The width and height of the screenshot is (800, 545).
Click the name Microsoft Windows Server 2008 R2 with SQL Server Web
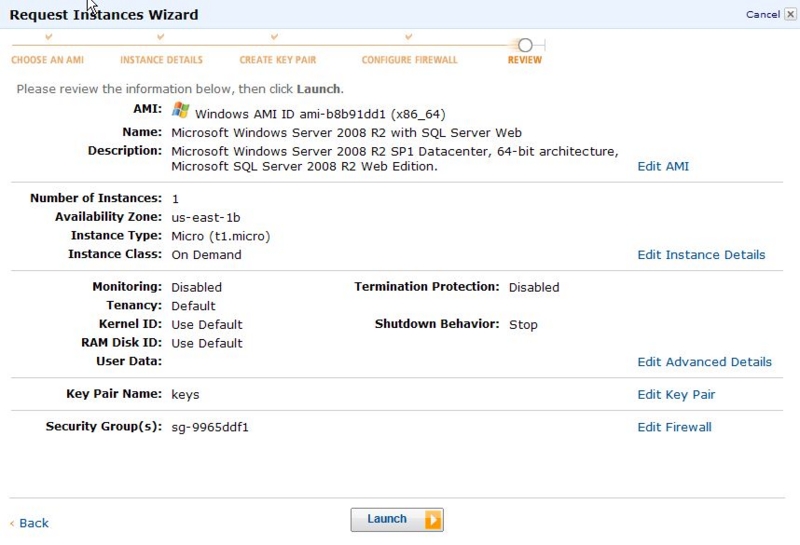(x=346, y=133)
